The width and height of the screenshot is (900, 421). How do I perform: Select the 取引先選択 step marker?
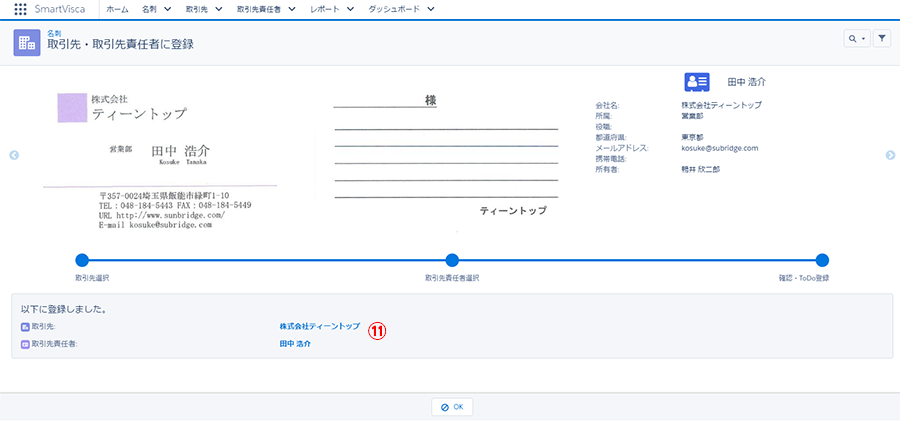[x=82, y=260]
